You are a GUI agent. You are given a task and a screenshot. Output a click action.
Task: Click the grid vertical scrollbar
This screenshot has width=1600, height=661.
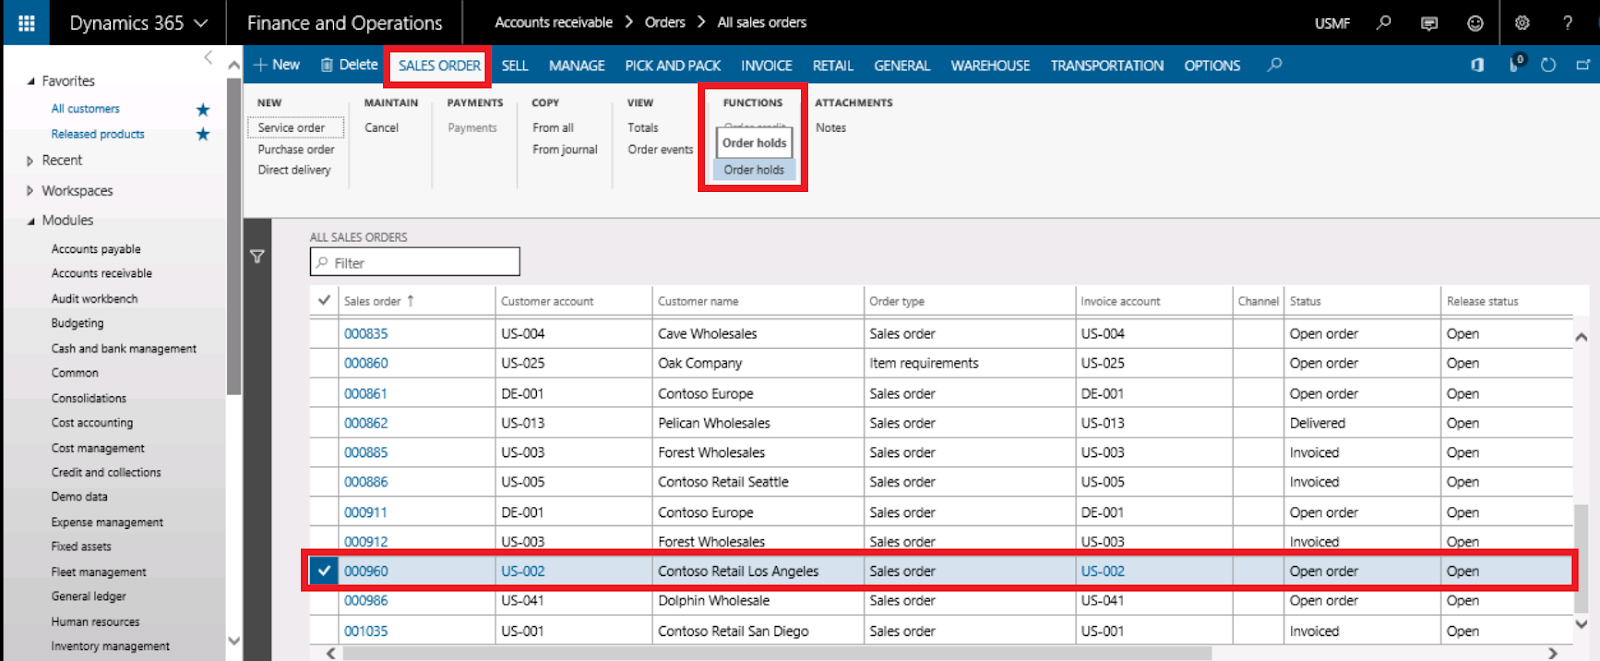point(1581,558)
